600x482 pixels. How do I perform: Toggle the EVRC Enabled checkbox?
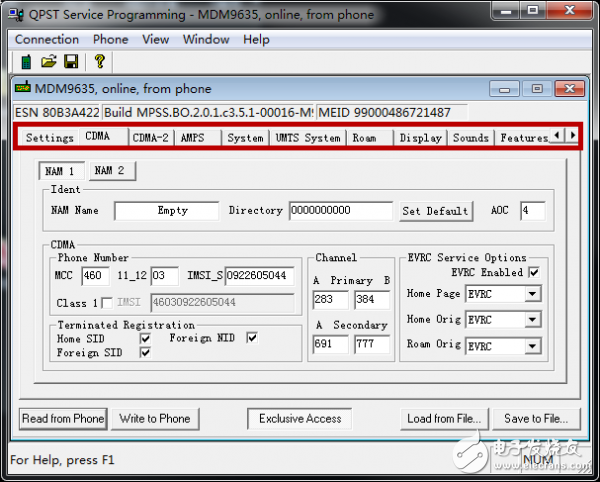coord(534,272)
